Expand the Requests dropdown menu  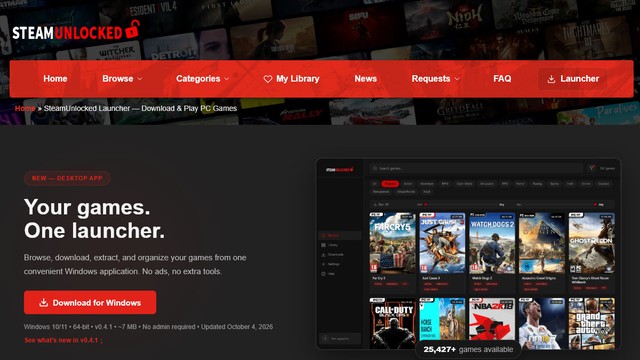click(x=435, y=79)
